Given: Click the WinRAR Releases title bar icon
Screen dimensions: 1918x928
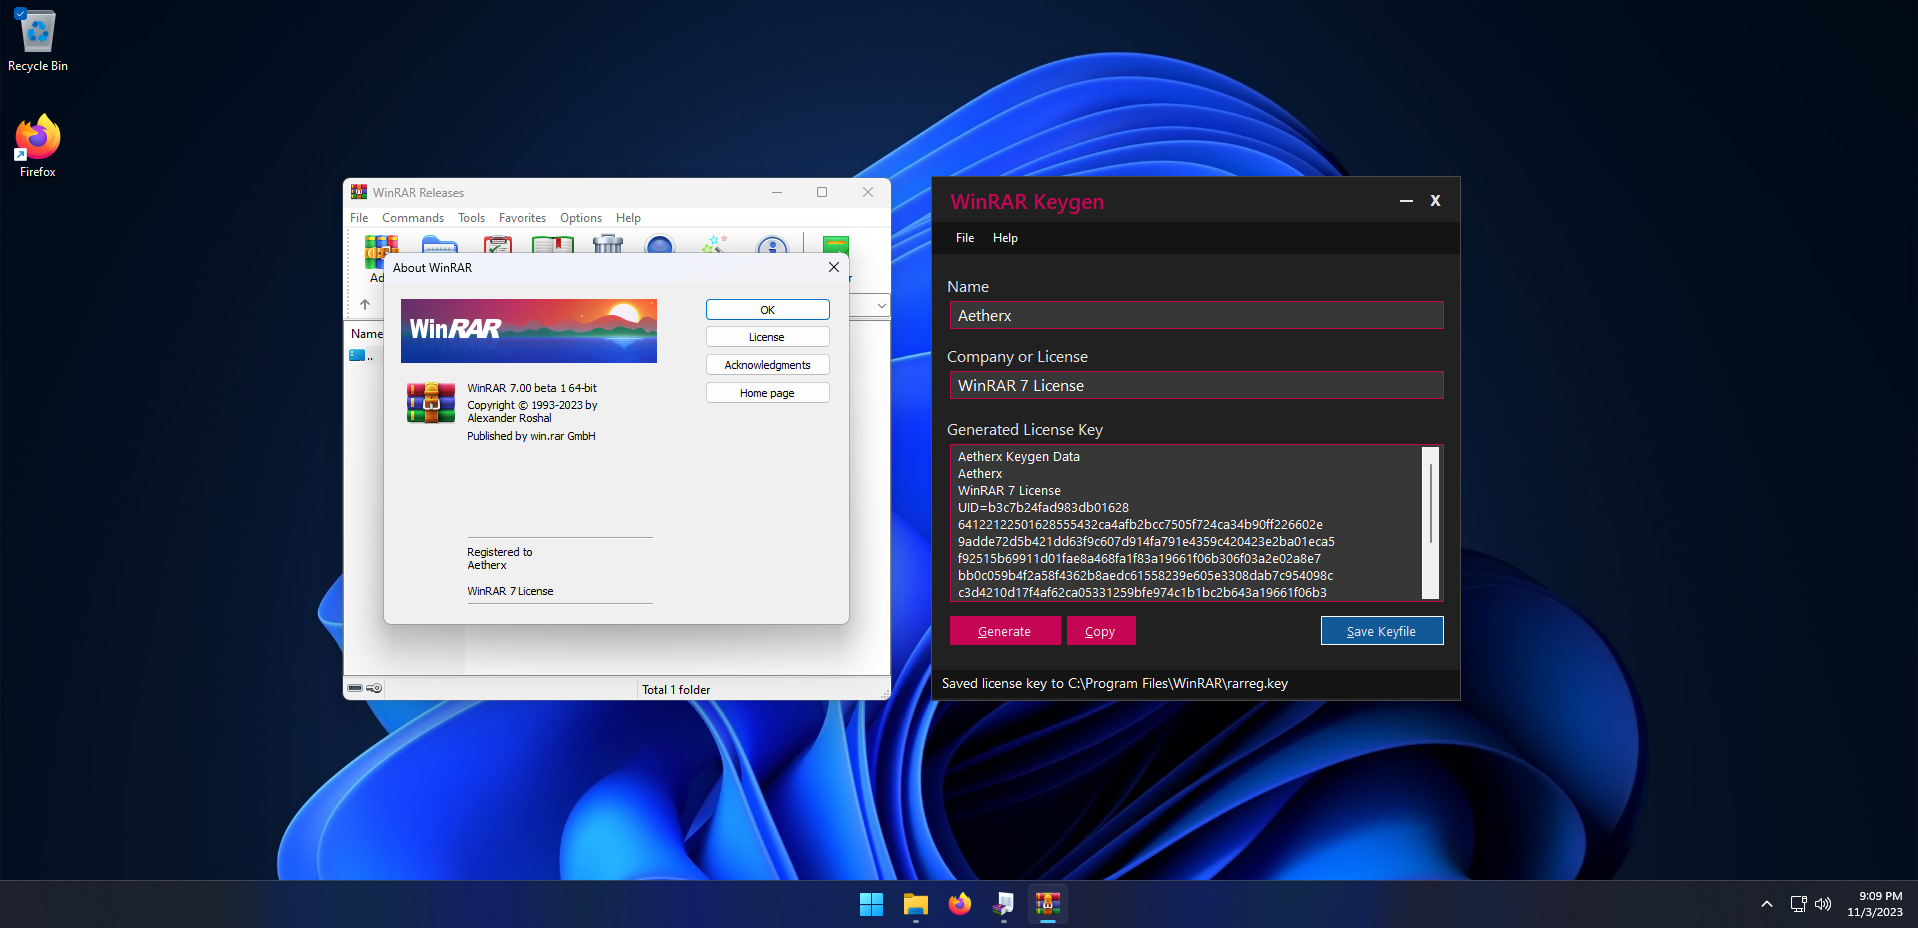Looking at the screenshot, I should (x=359, y=192).
